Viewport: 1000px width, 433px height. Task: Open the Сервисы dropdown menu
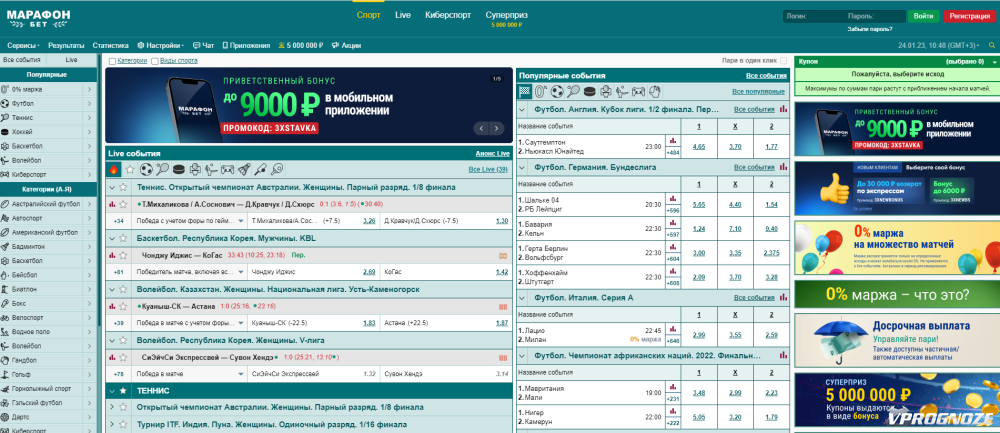(24, 46)
